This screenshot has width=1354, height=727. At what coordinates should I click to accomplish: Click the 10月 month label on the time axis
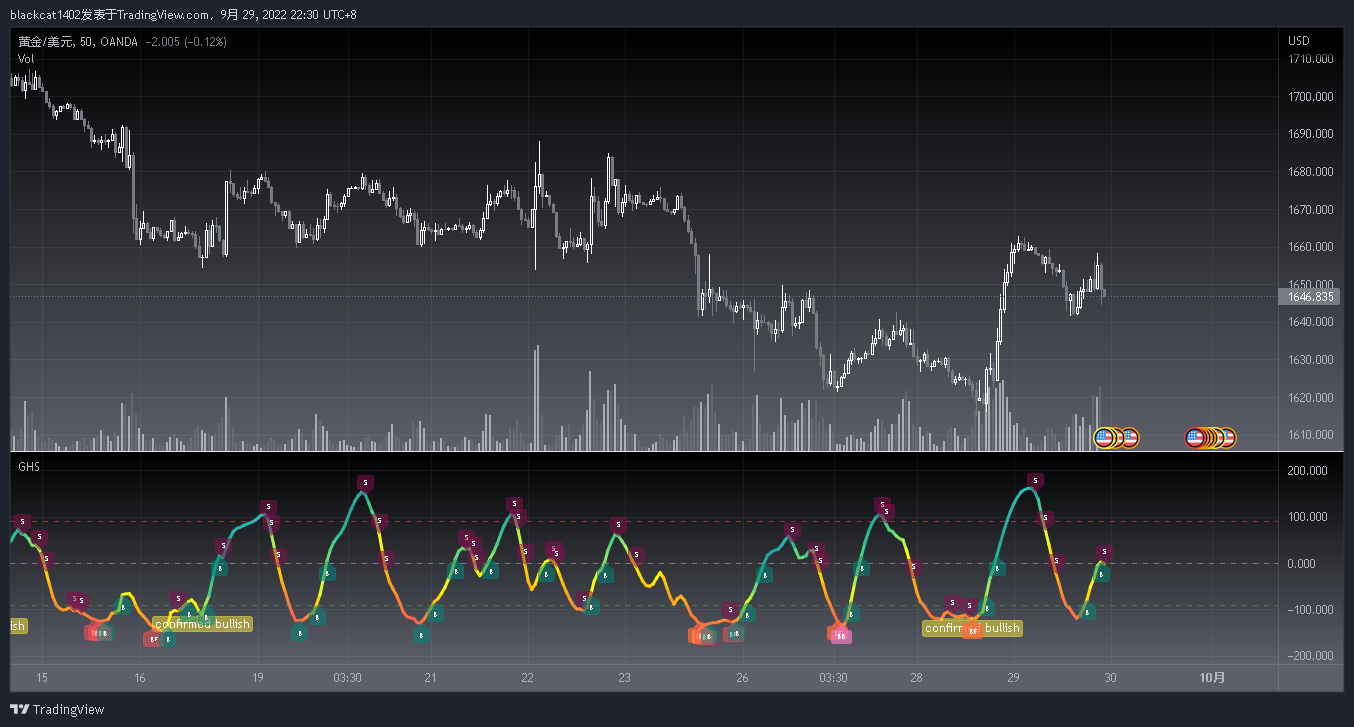coord(1211,678)
